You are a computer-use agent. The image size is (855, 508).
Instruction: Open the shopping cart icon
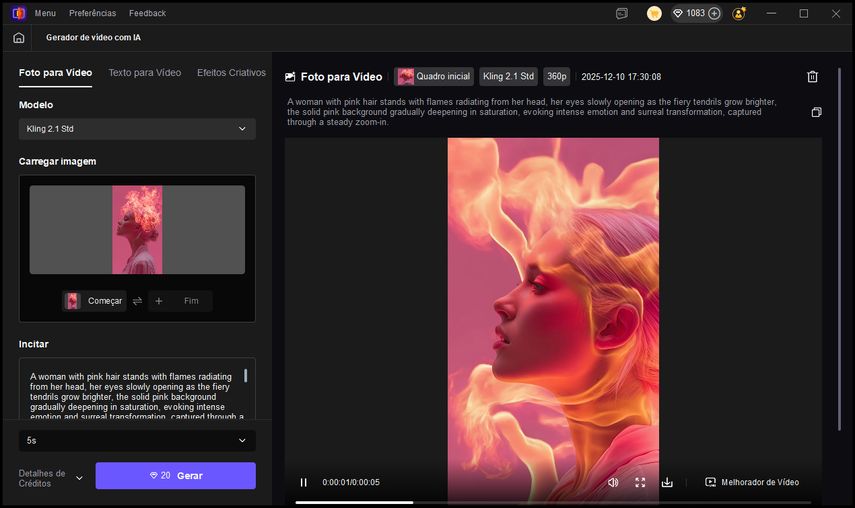click(x=654, y=13)
